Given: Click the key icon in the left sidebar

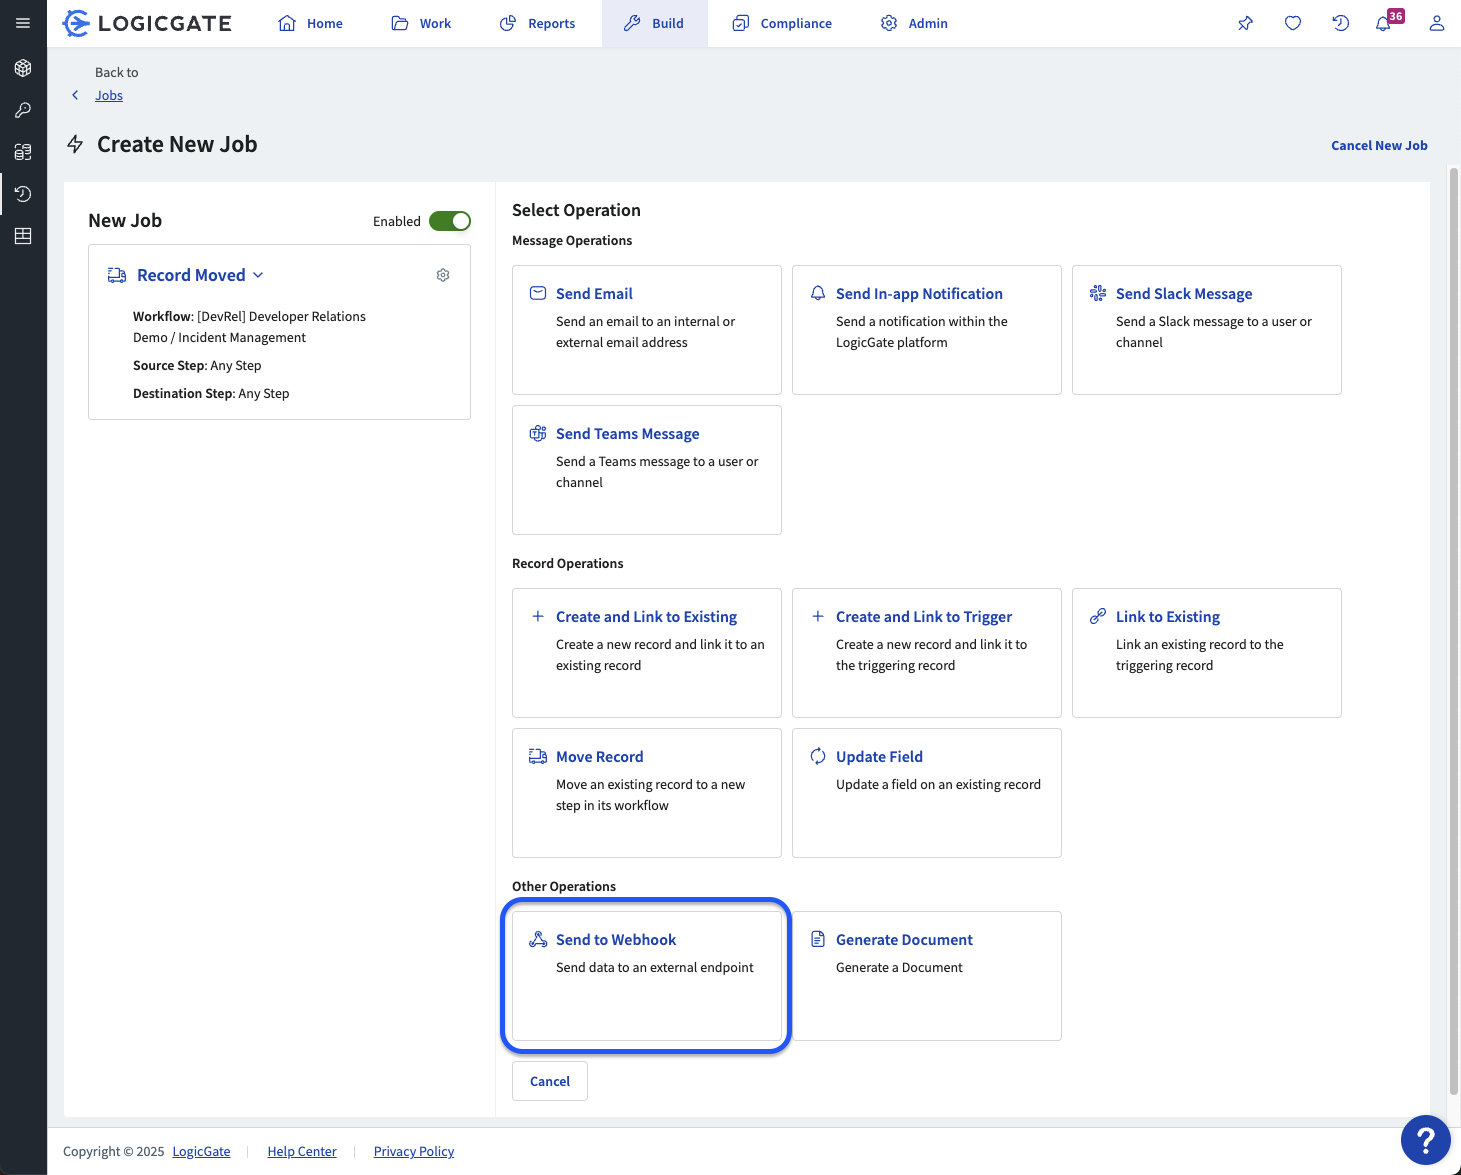Looking at the screenshot, I should [23, 110].
